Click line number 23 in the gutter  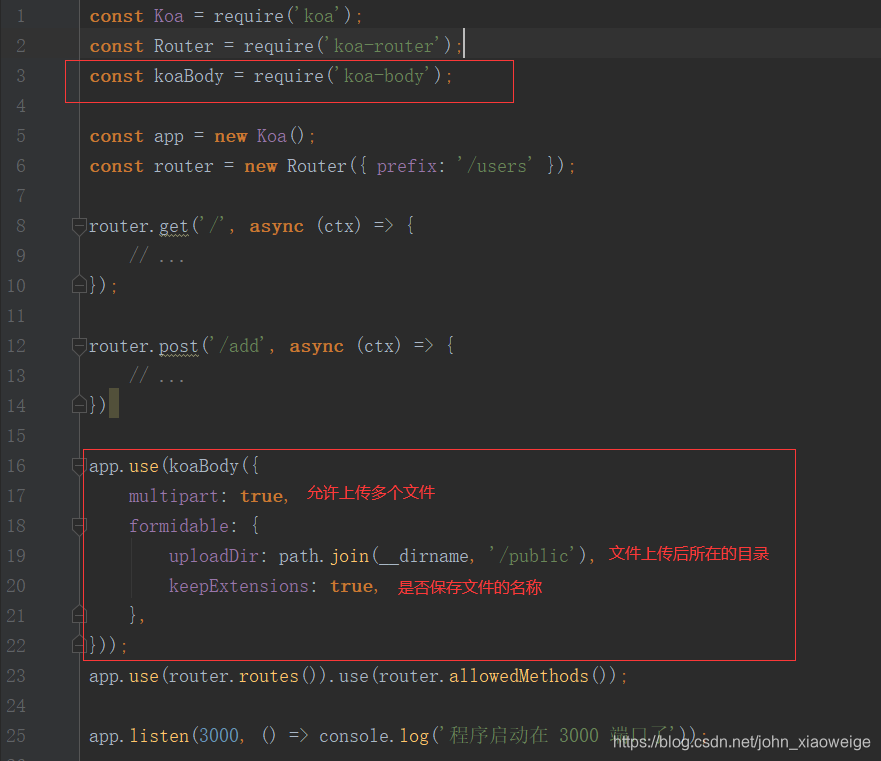click(x=16, y=675)
